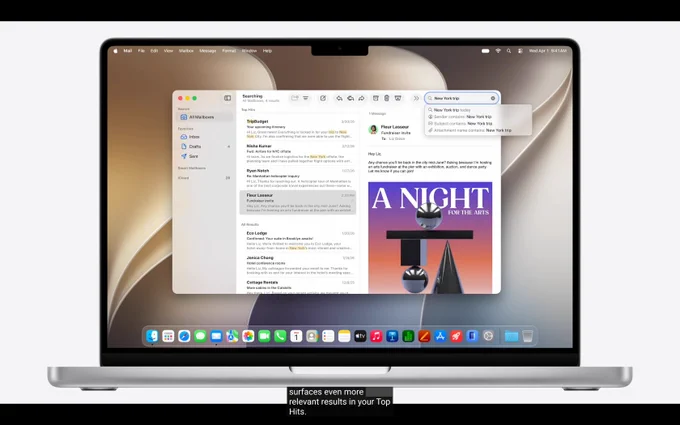The width and height of the screenshot is (680, 425).
Task: Expand the iCloud section in sidebar
Action: [183, 178]
